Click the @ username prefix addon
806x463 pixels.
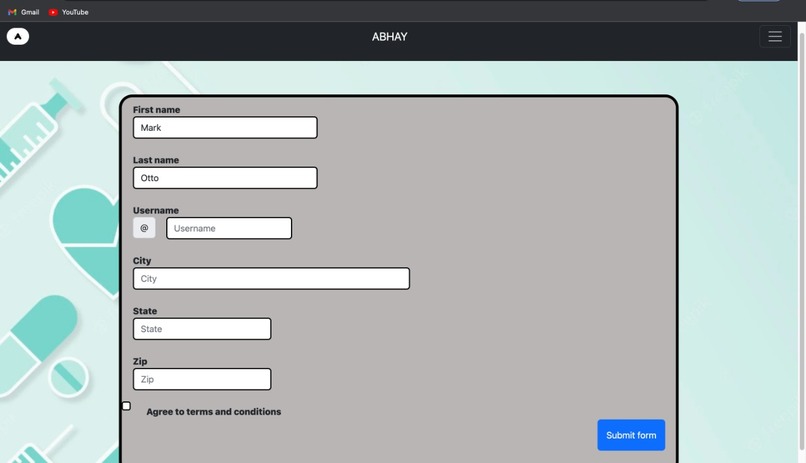coord(144,228)
